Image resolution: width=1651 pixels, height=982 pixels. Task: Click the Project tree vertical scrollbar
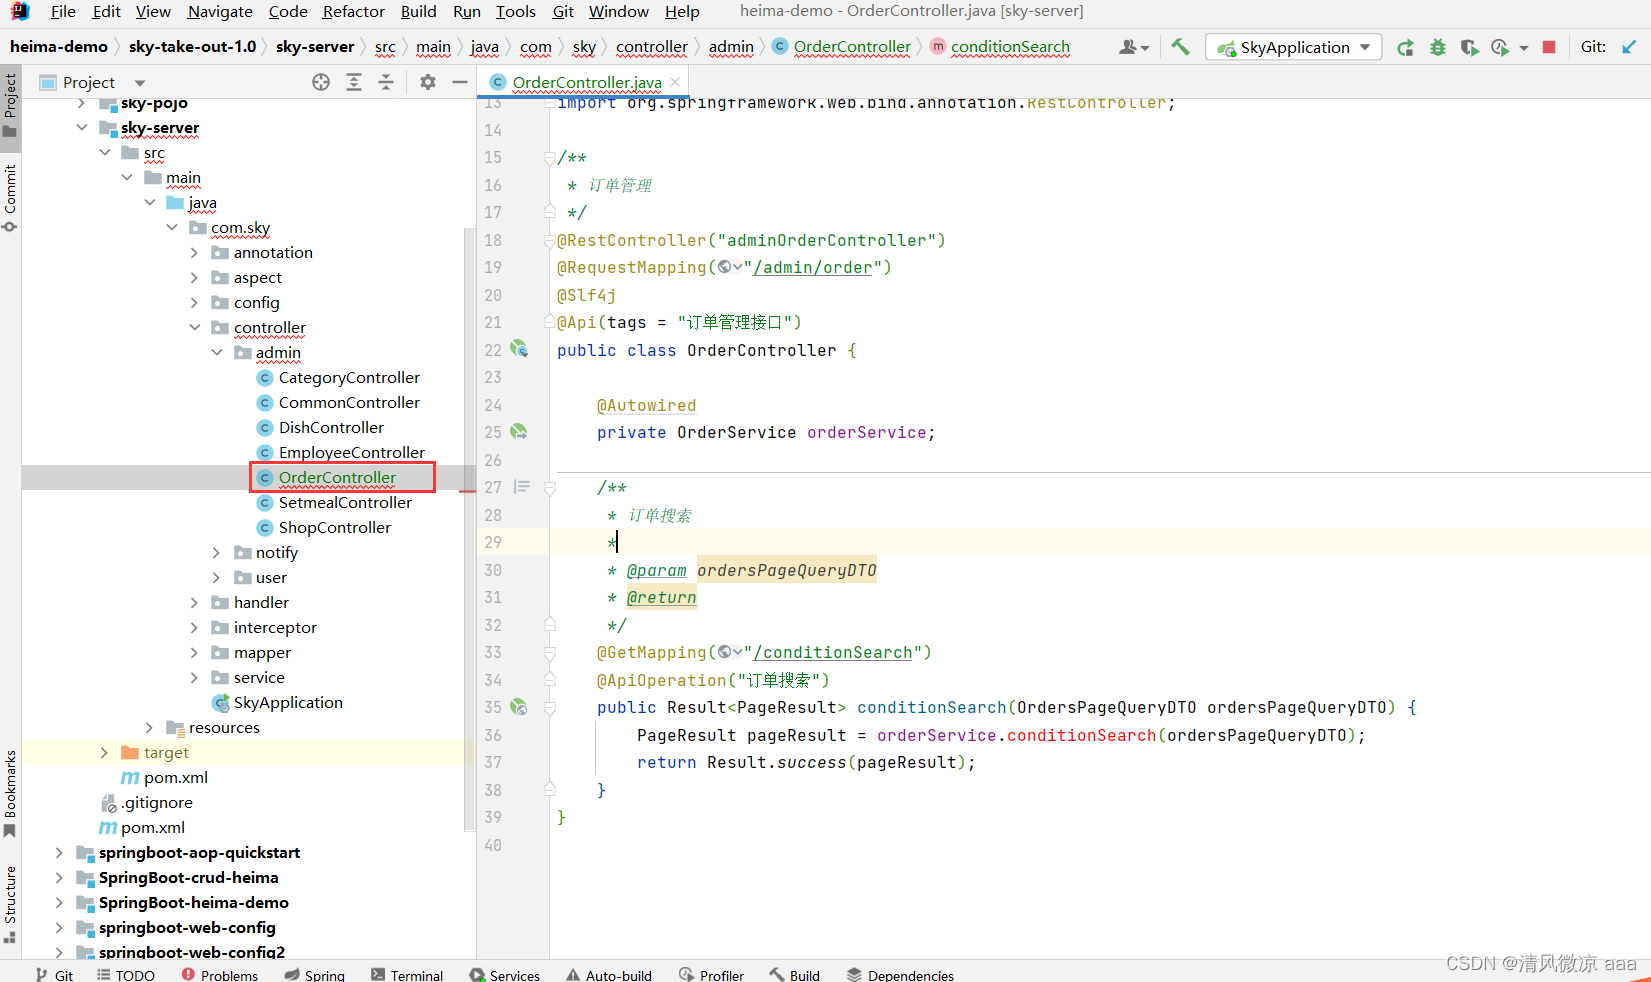(469, 528)
